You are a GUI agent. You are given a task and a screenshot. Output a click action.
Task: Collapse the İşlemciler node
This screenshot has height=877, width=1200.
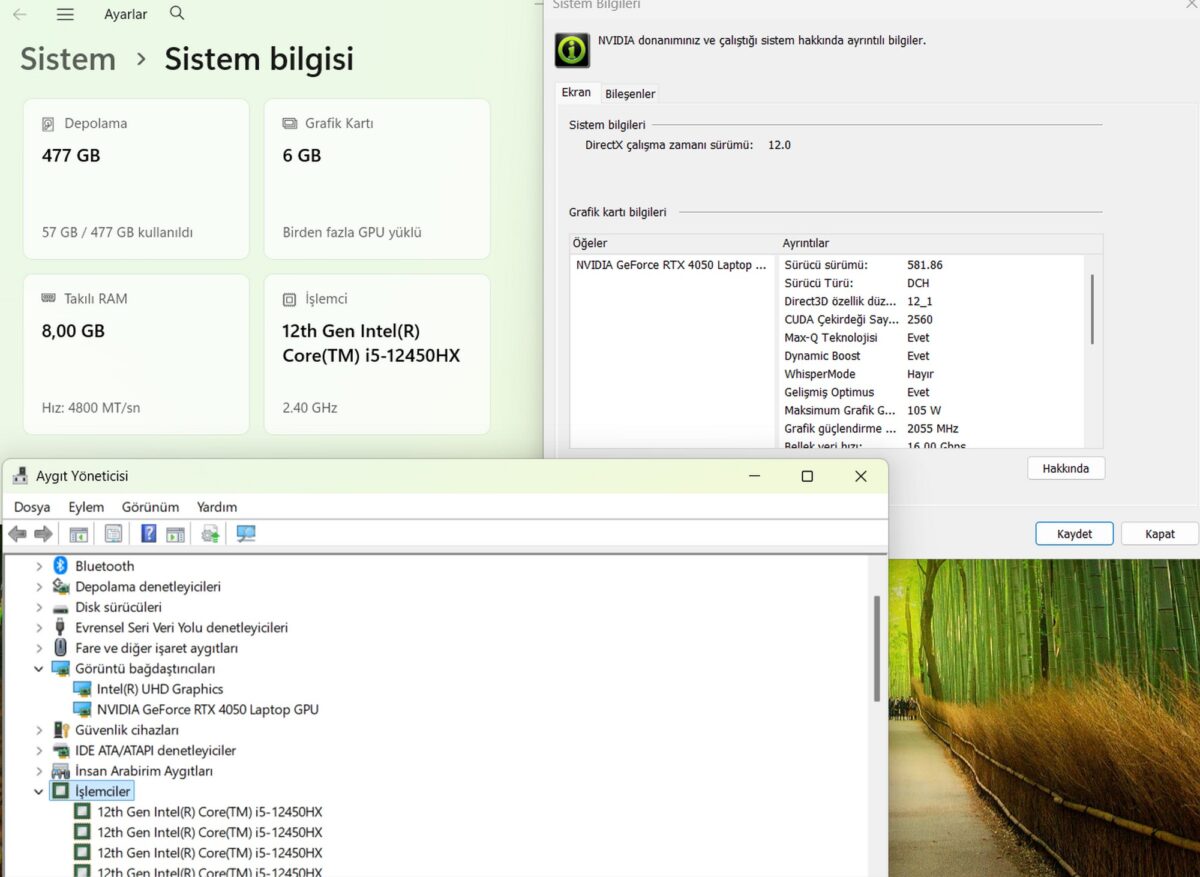point(39,791)
